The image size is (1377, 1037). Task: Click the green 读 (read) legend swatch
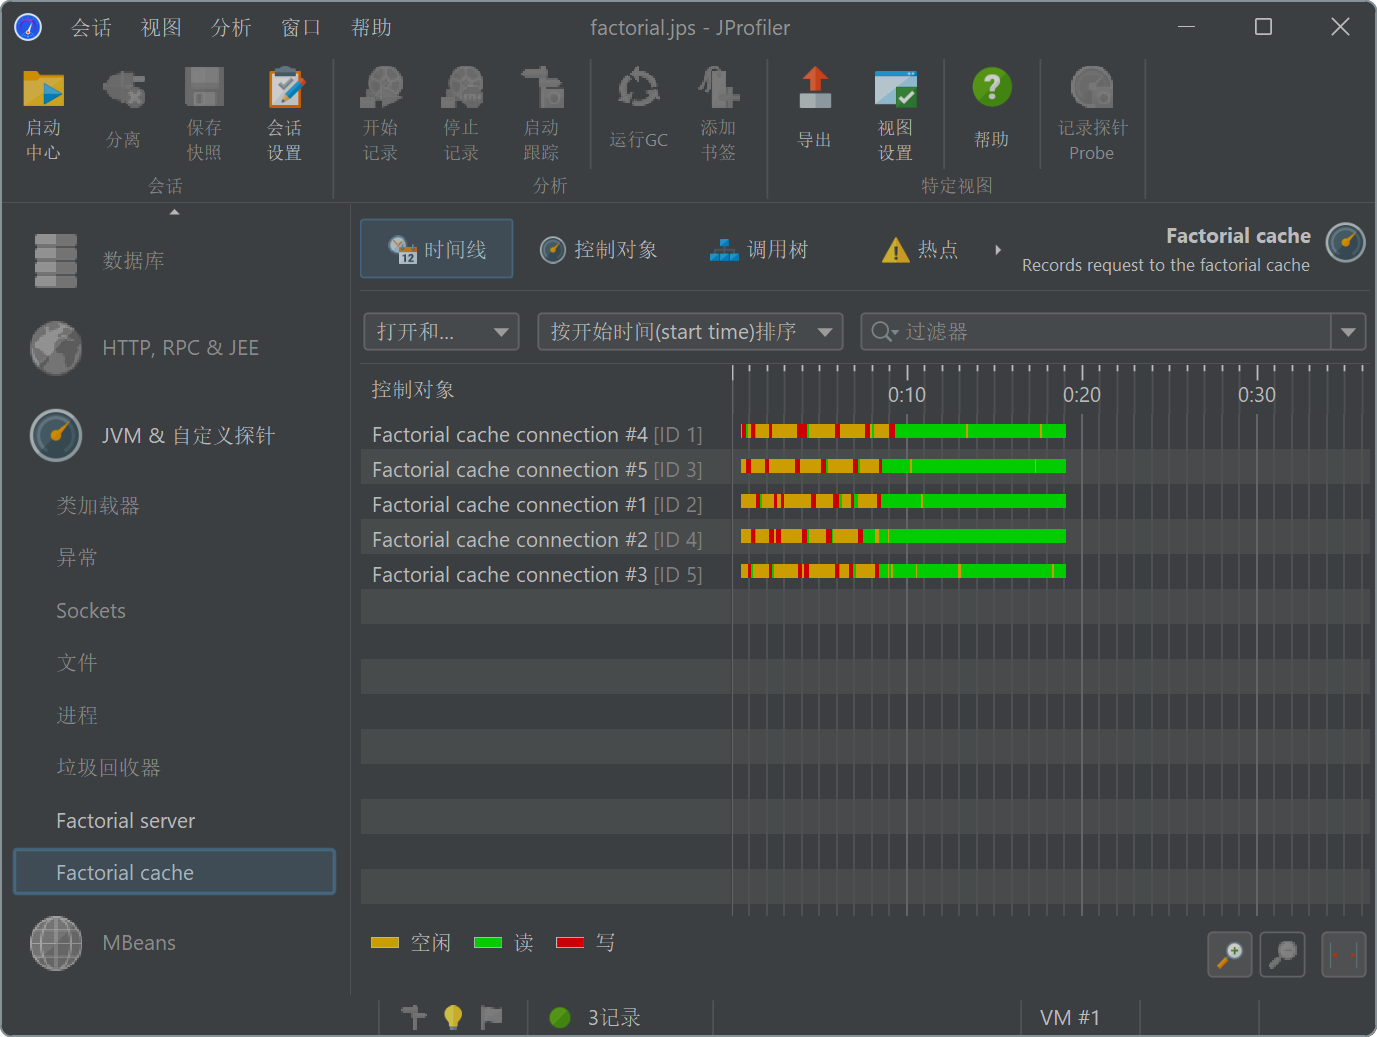(x=488, y=943)
